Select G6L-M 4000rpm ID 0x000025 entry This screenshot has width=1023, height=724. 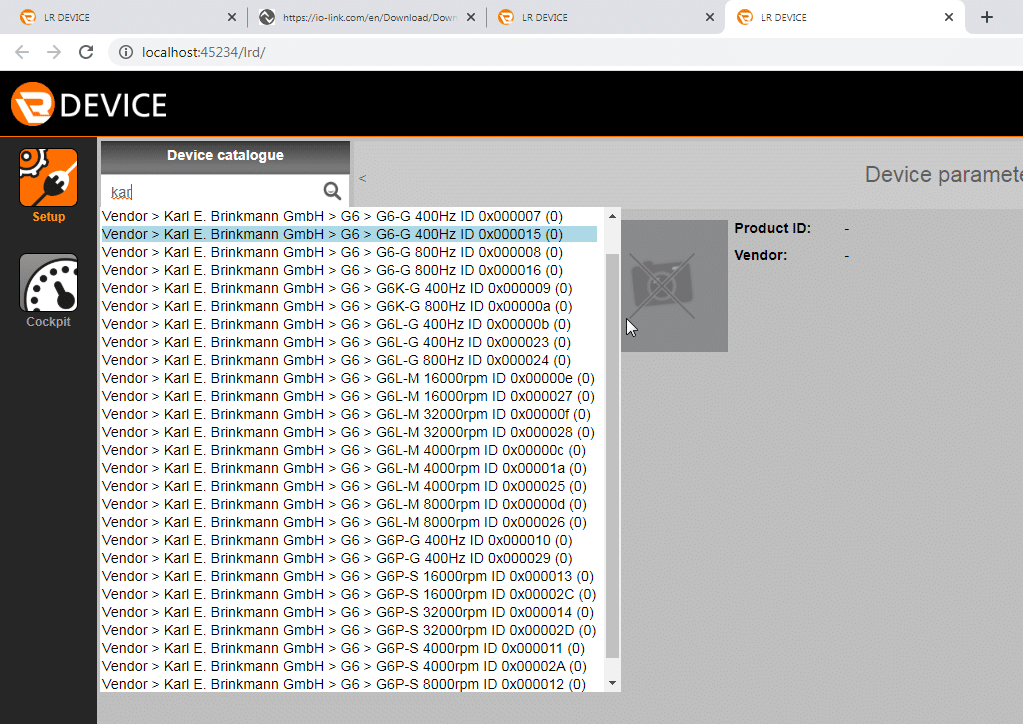pos(349,486)
